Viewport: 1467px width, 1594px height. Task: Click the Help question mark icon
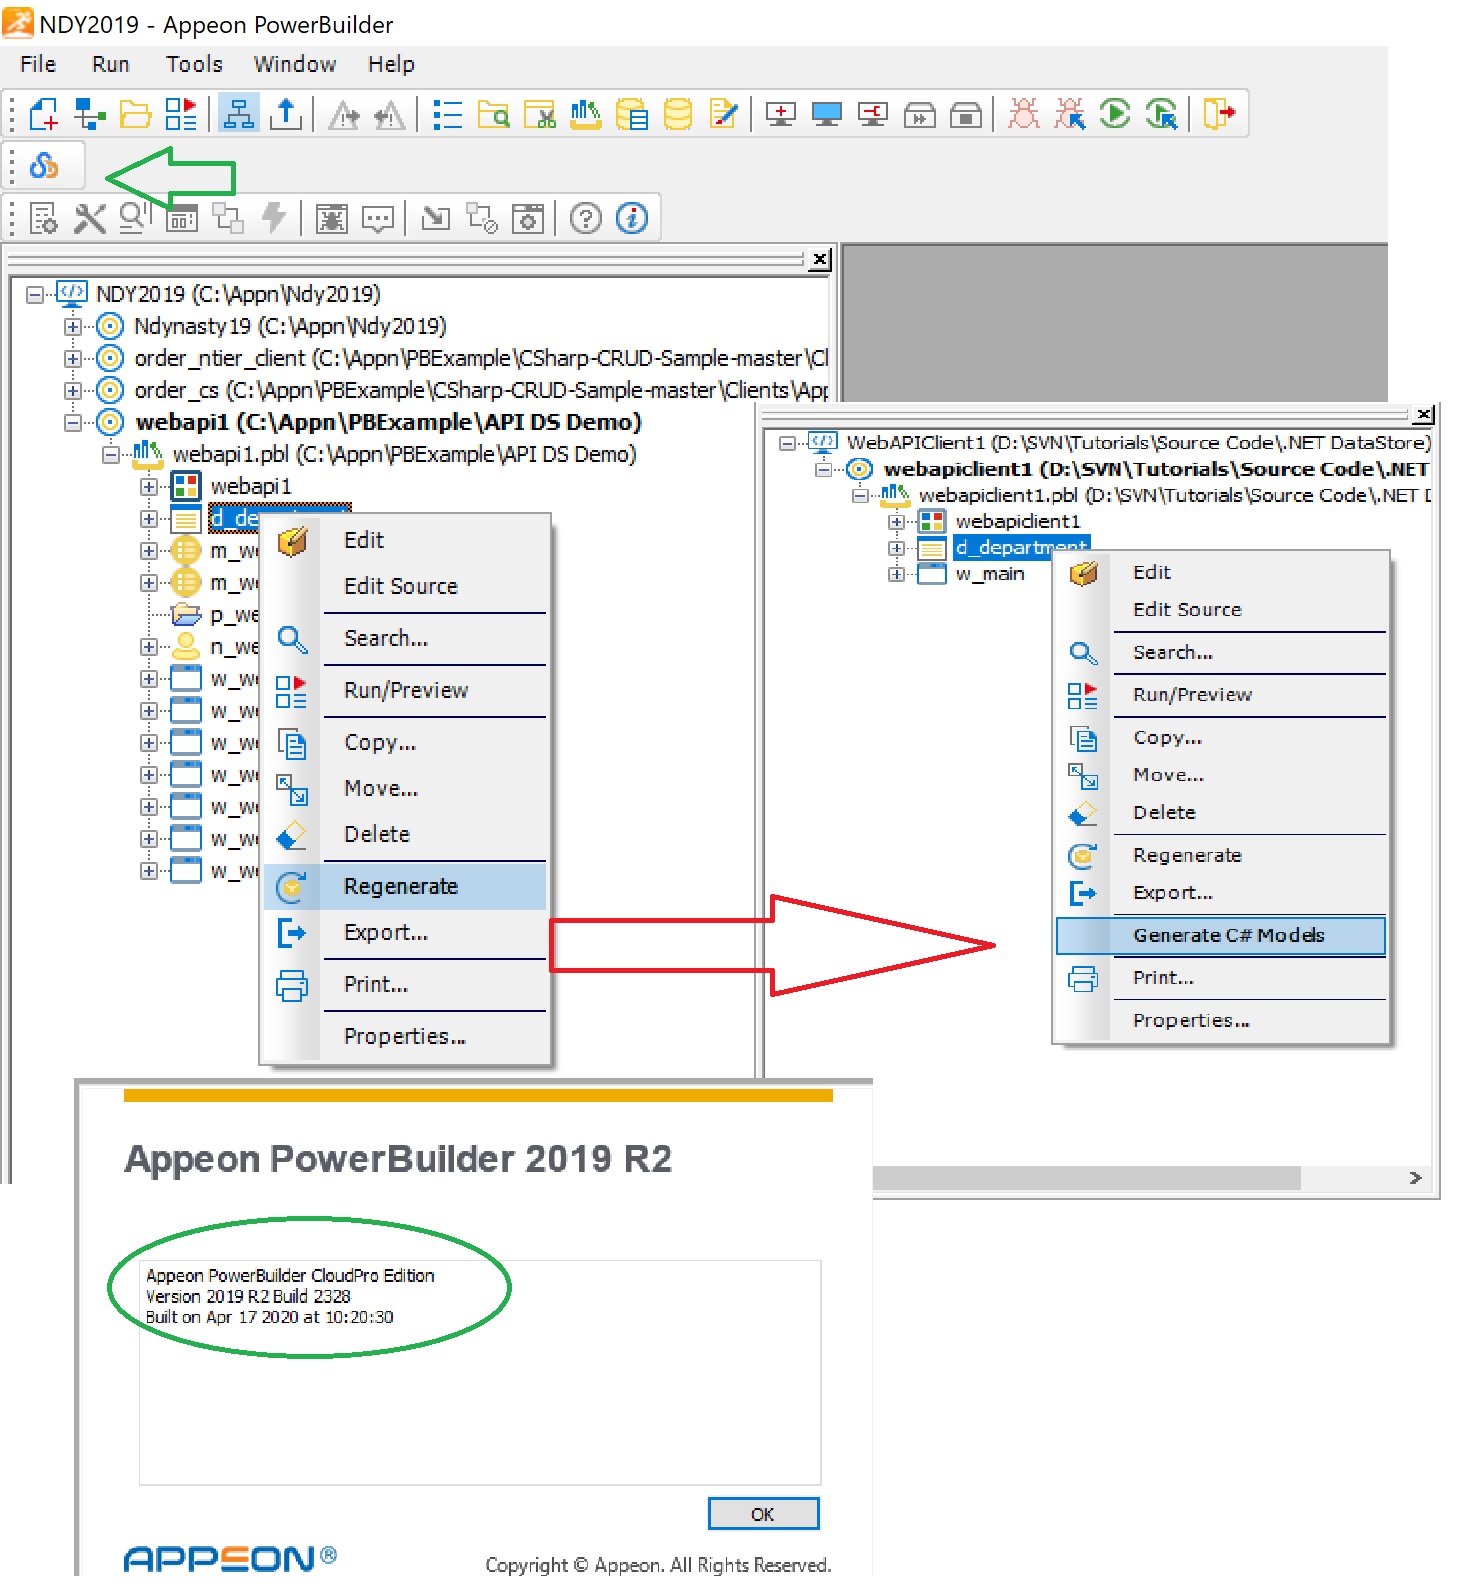pyautogui.click(x=586, y=218)
